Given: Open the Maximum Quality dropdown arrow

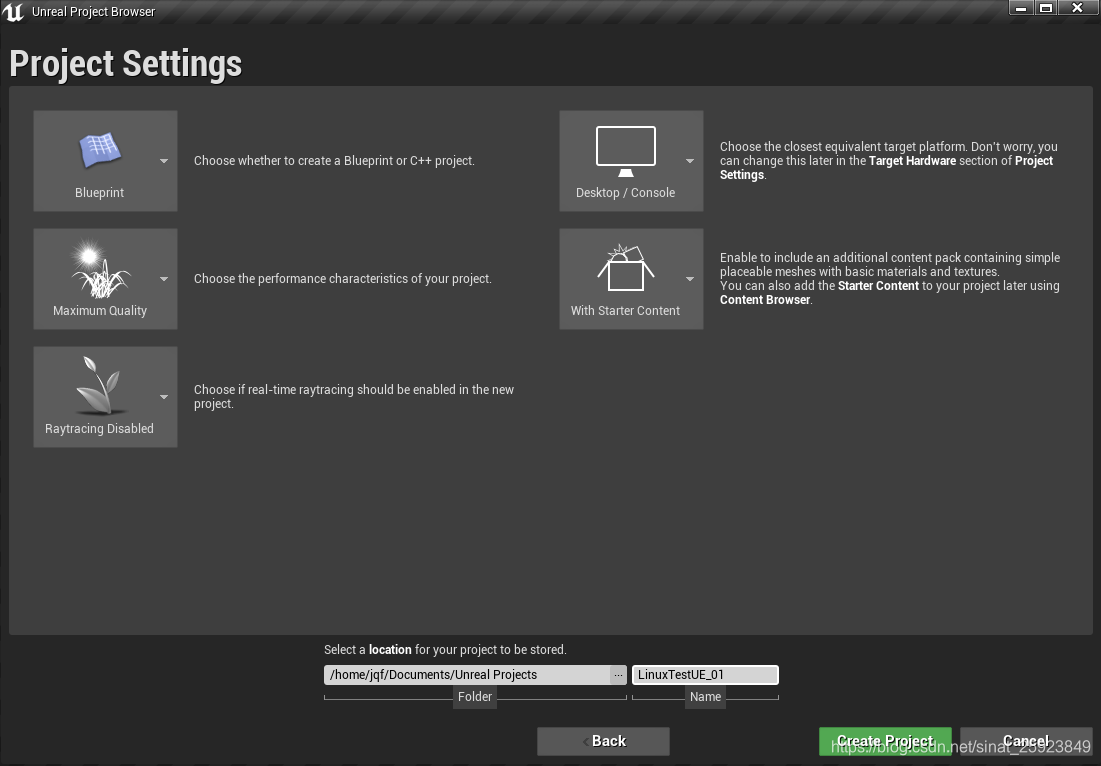Looking at the screenshot, I should 164,279.
